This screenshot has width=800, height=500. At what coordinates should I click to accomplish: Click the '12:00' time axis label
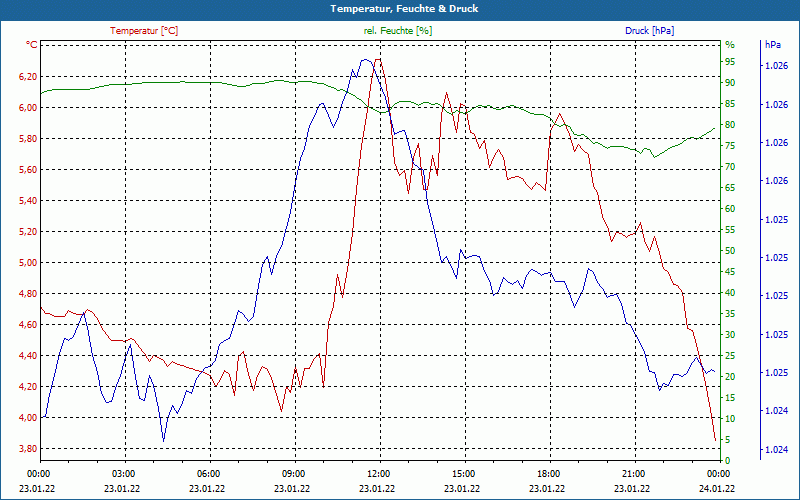tap(378, 473)
